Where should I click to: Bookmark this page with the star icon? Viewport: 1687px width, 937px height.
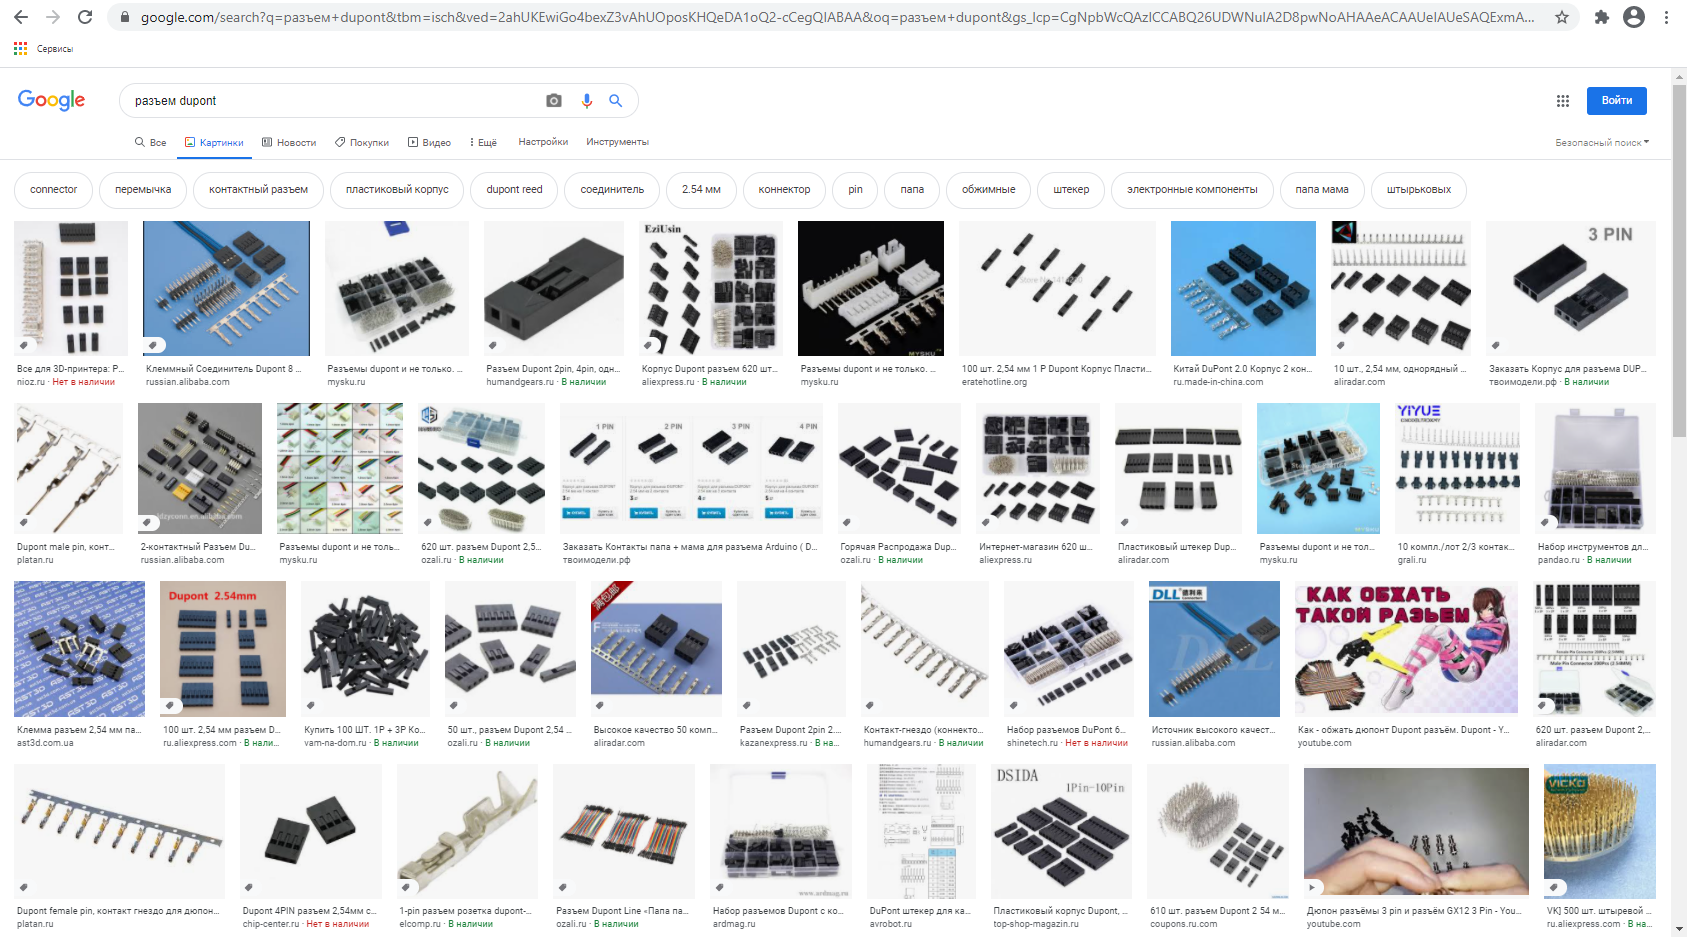coord(1562,17)
